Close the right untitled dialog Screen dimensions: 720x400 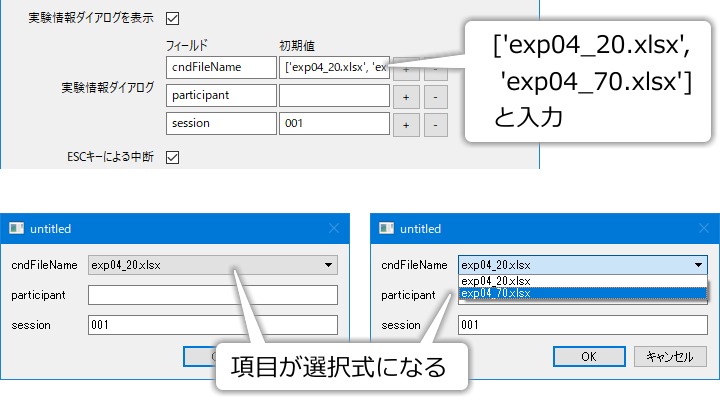coord(704,228)
